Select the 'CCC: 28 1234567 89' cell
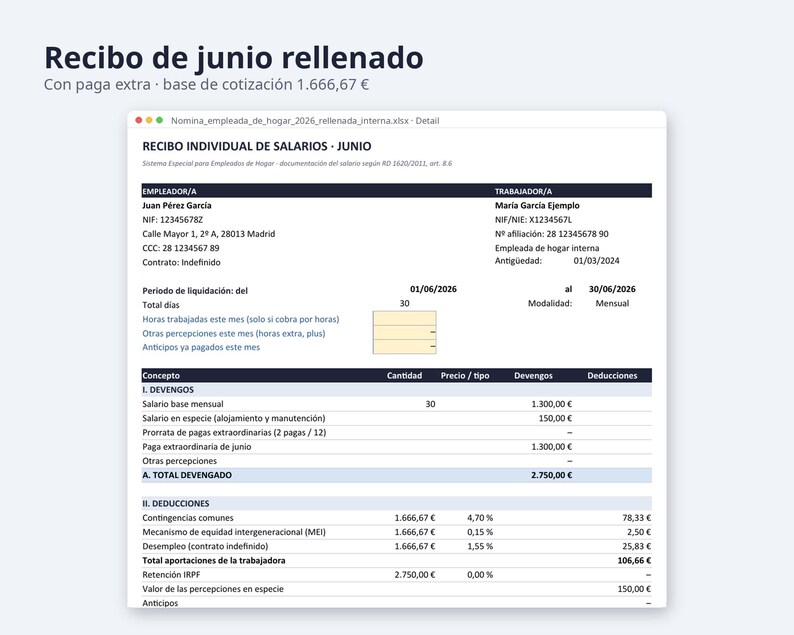 coord(181,248)
